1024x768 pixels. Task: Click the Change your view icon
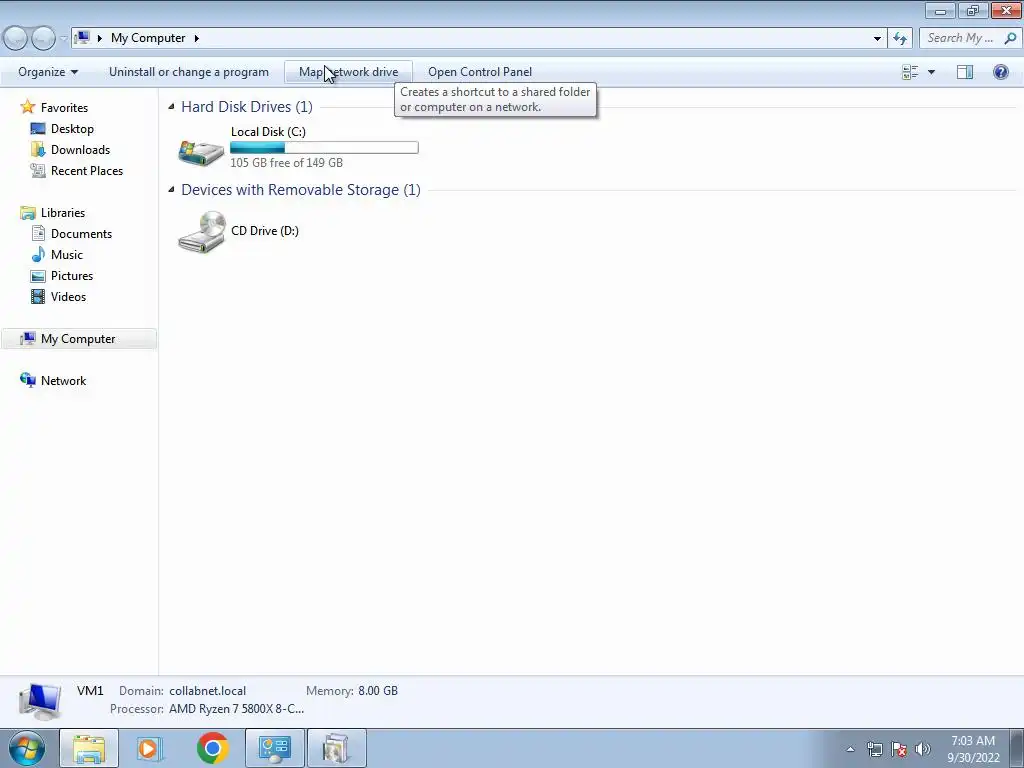point(910,72)
